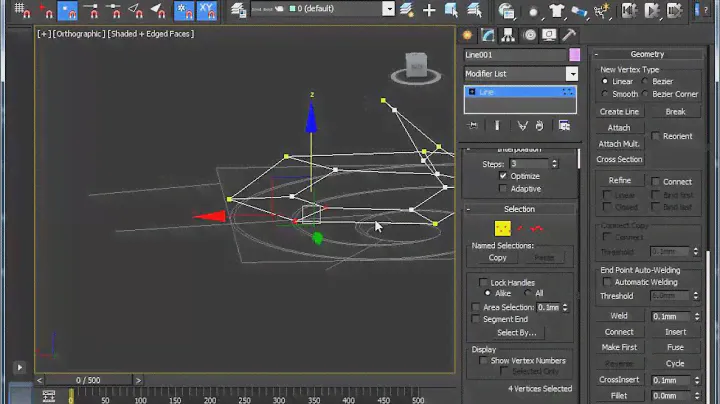The height and width of the screenshot is (404, 720).
Task: Open the Modifier List dropdown
Action: tap(521, 74)
